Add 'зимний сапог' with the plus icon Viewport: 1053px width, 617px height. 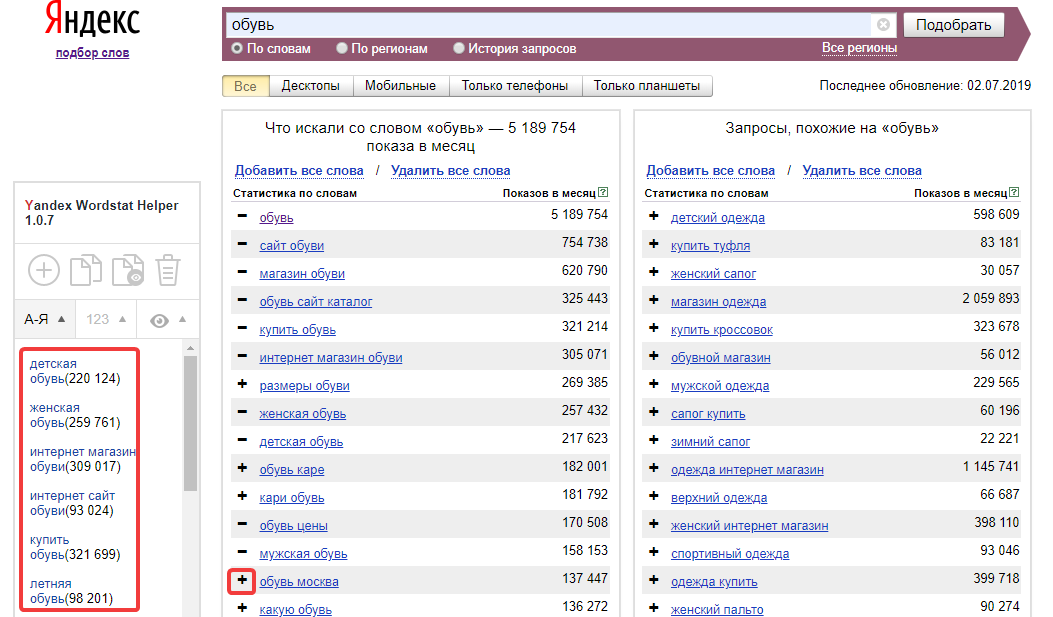[653, 440]
